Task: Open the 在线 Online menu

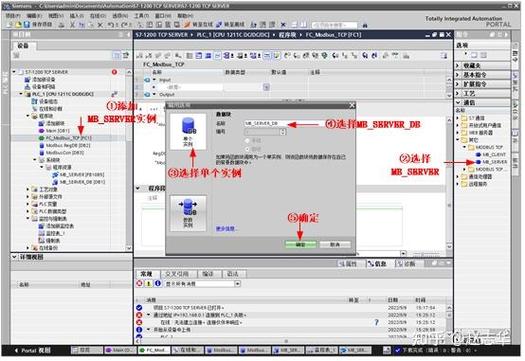Action: click(x=97, y=16)
